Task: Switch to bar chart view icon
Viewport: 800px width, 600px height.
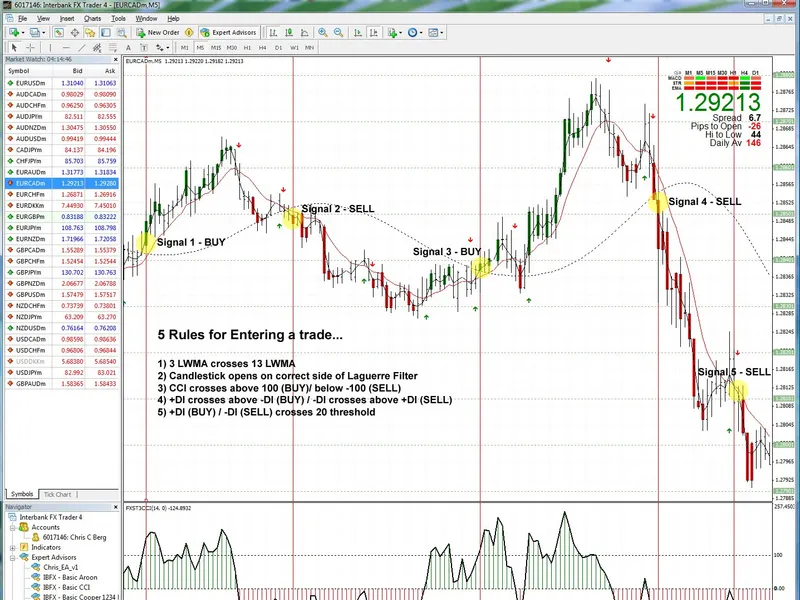Action: (x=273, y=33)
